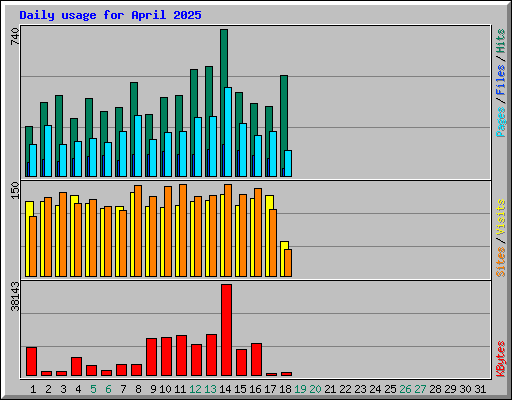Click the 740 scale value for hits
Screen dimensions: 512x400
(x=15, y=36)
